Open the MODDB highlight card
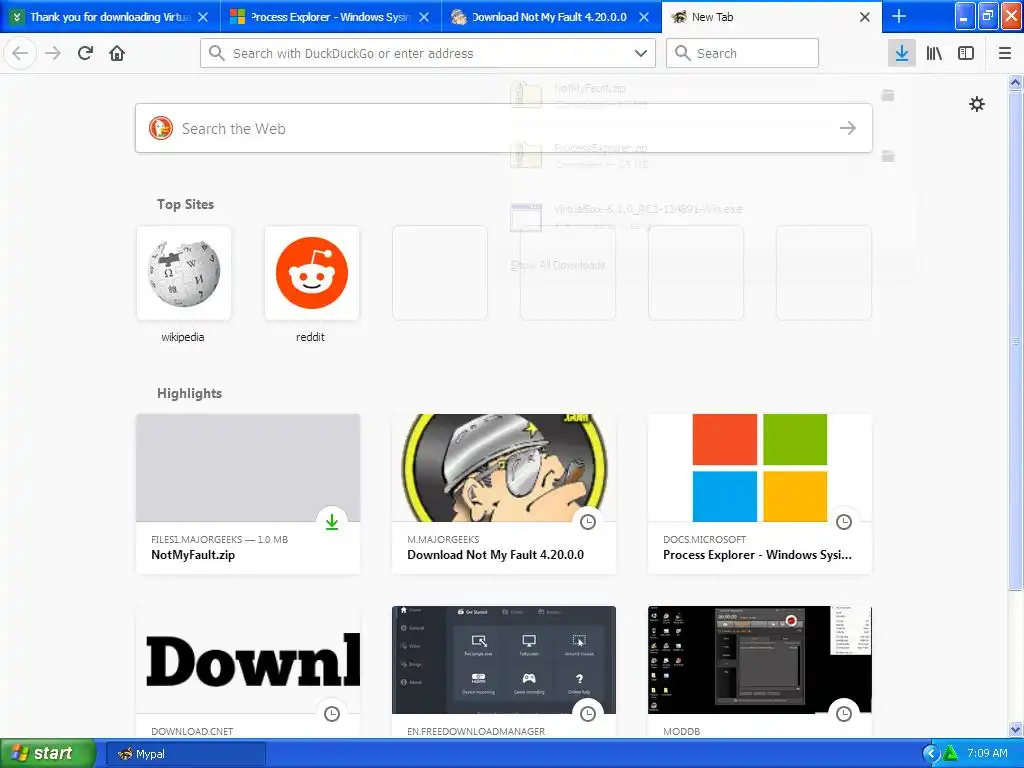This screenshot has height=768, width=1024. coord(760,672)
